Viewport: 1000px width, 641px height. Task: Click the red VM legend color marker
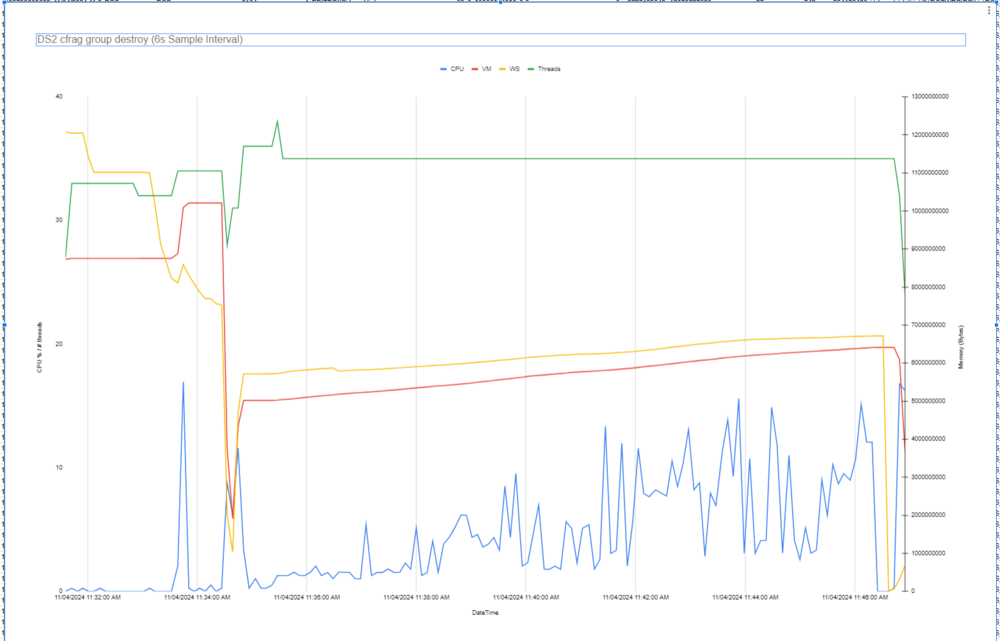[474, 69]
